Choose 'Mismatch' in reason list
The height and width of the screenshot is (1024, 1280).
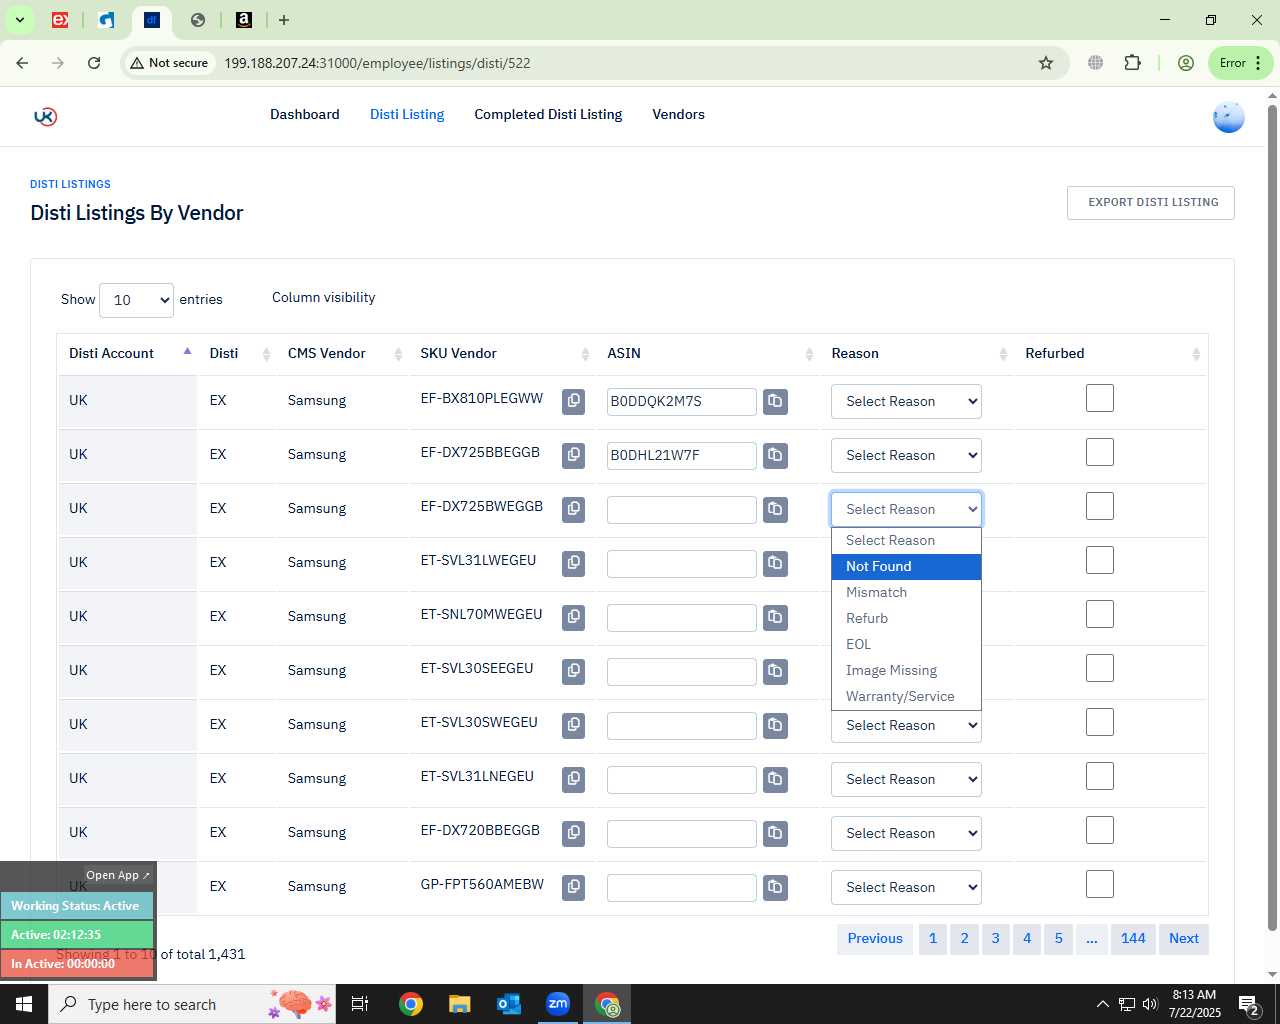pyautogui.click(x=906, y=592)
